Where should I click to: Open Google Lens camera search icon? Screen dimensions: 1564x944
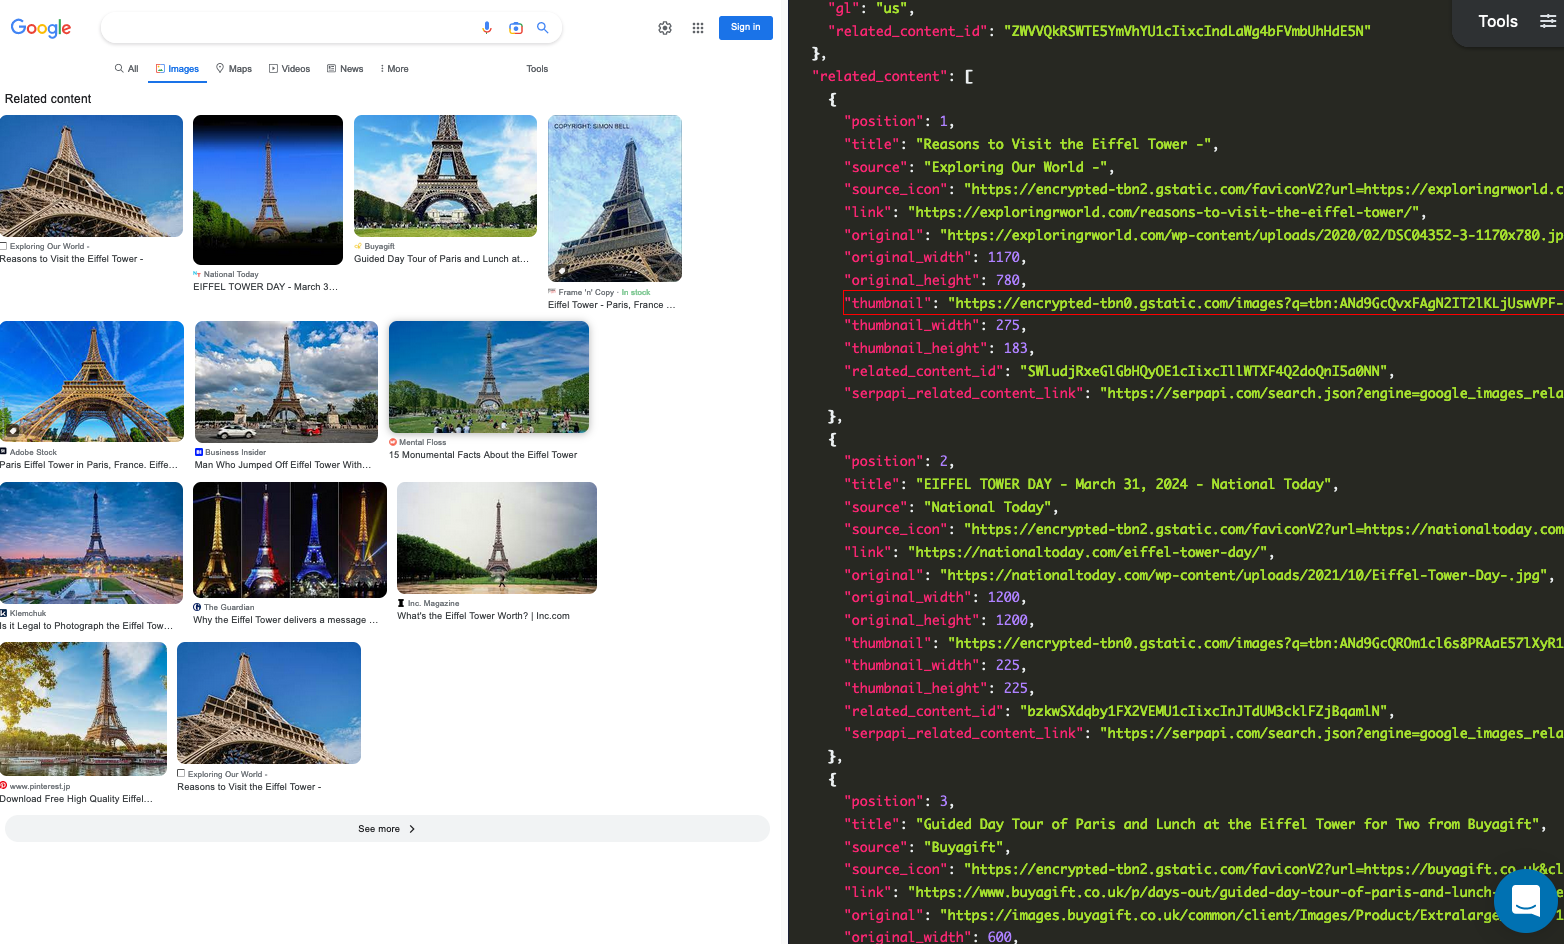coord(516,28)
